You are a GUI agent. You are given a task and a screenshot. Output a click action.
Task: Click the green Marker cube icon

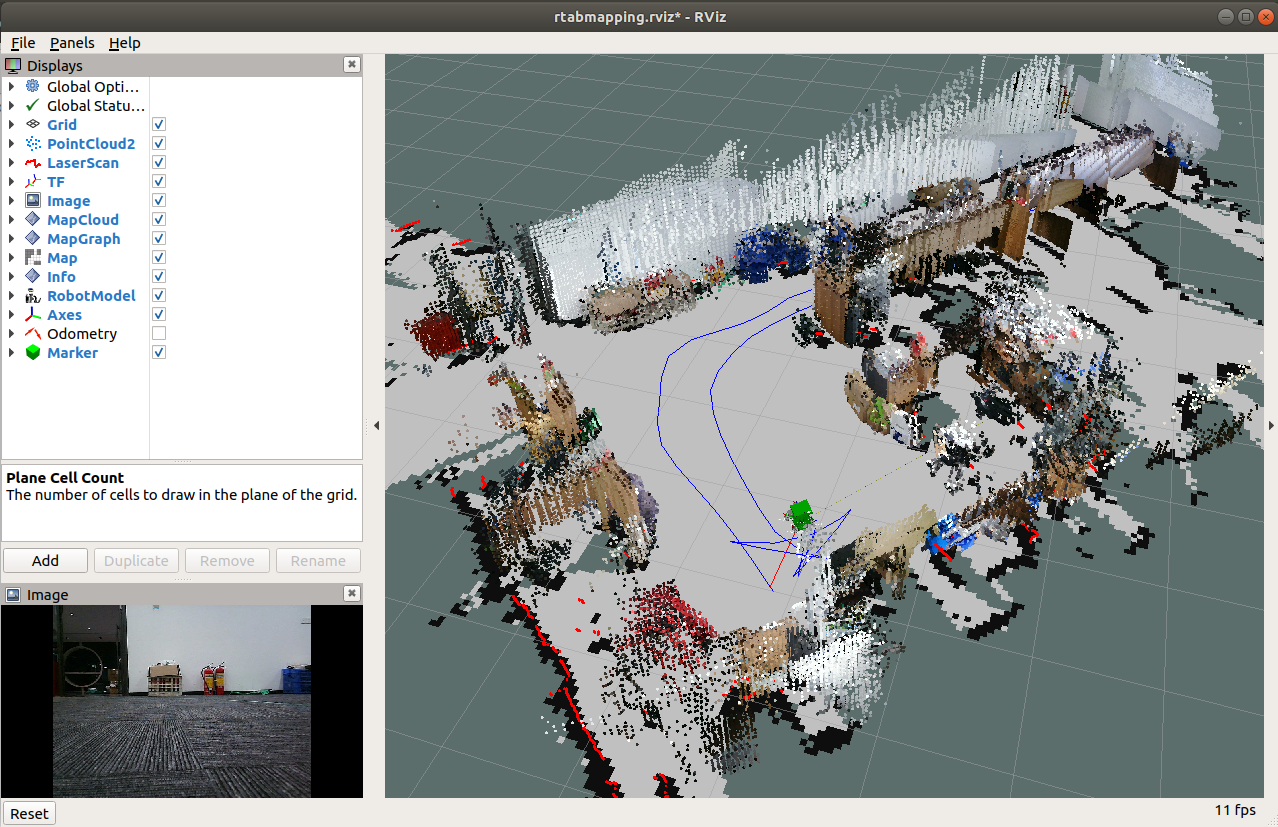(x=32, y=353)
